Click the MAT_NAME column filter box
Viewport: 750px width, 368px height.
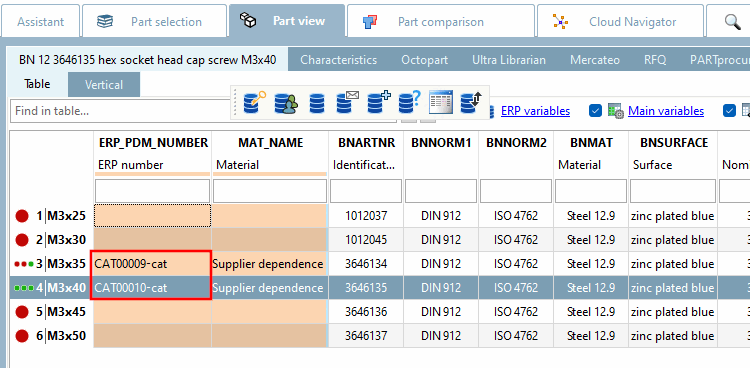[270, 191]
